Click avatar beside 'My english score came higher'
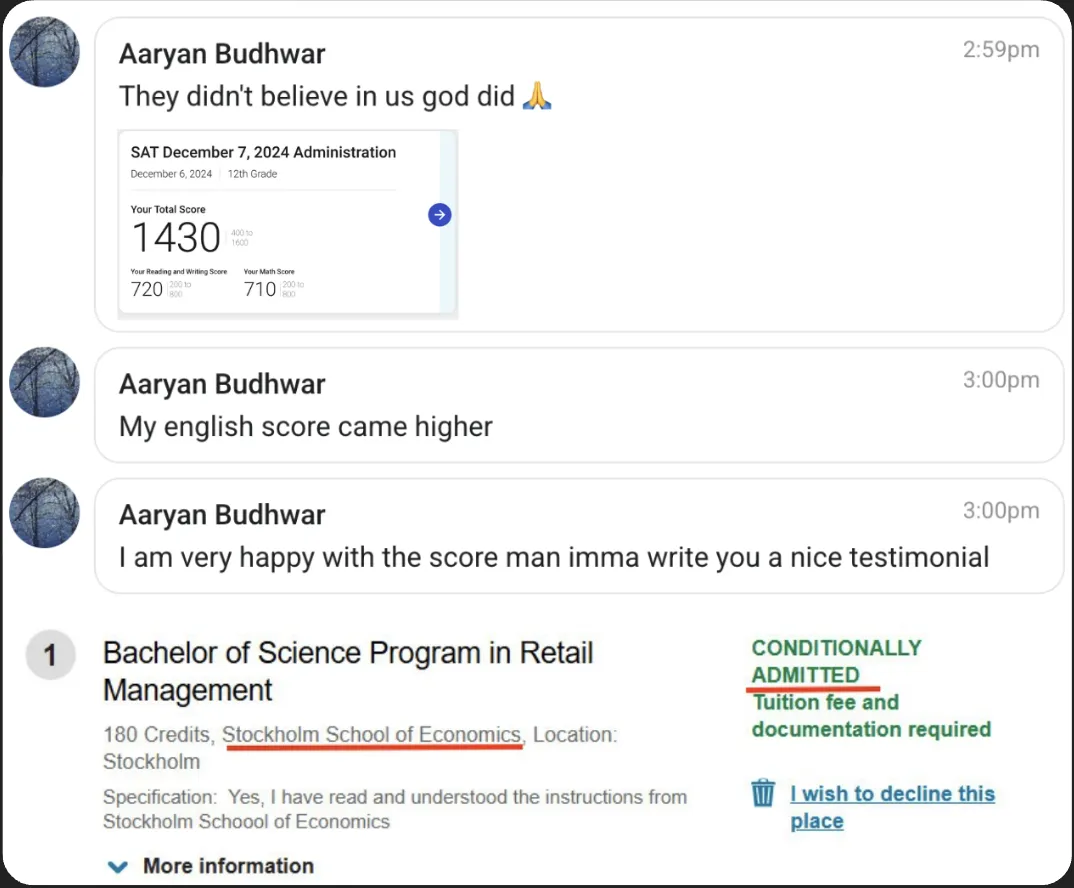The image size is (1074, 888). tap(45, 382)
